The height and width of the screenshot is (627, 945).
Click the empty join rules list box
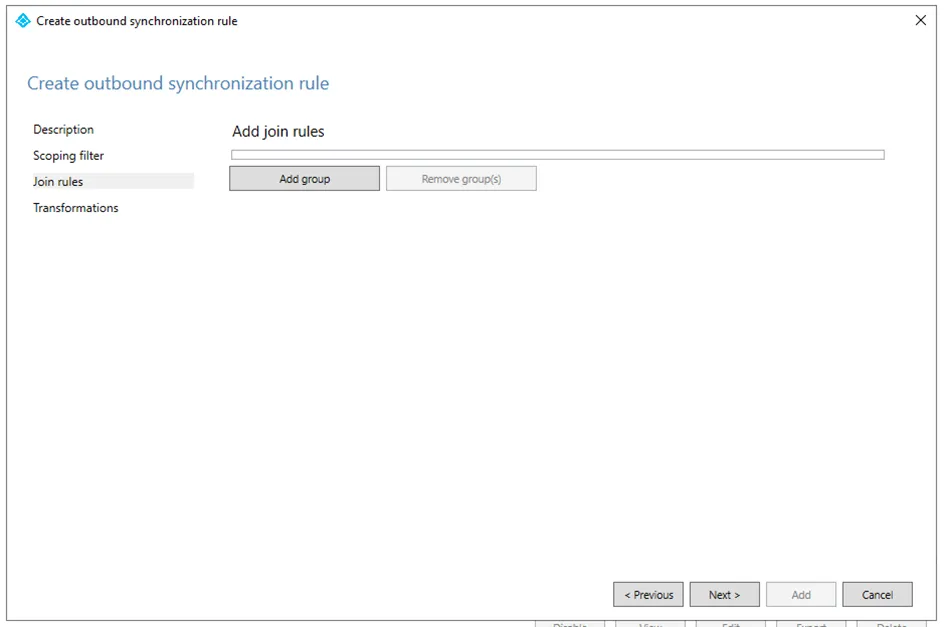(557, 155)
